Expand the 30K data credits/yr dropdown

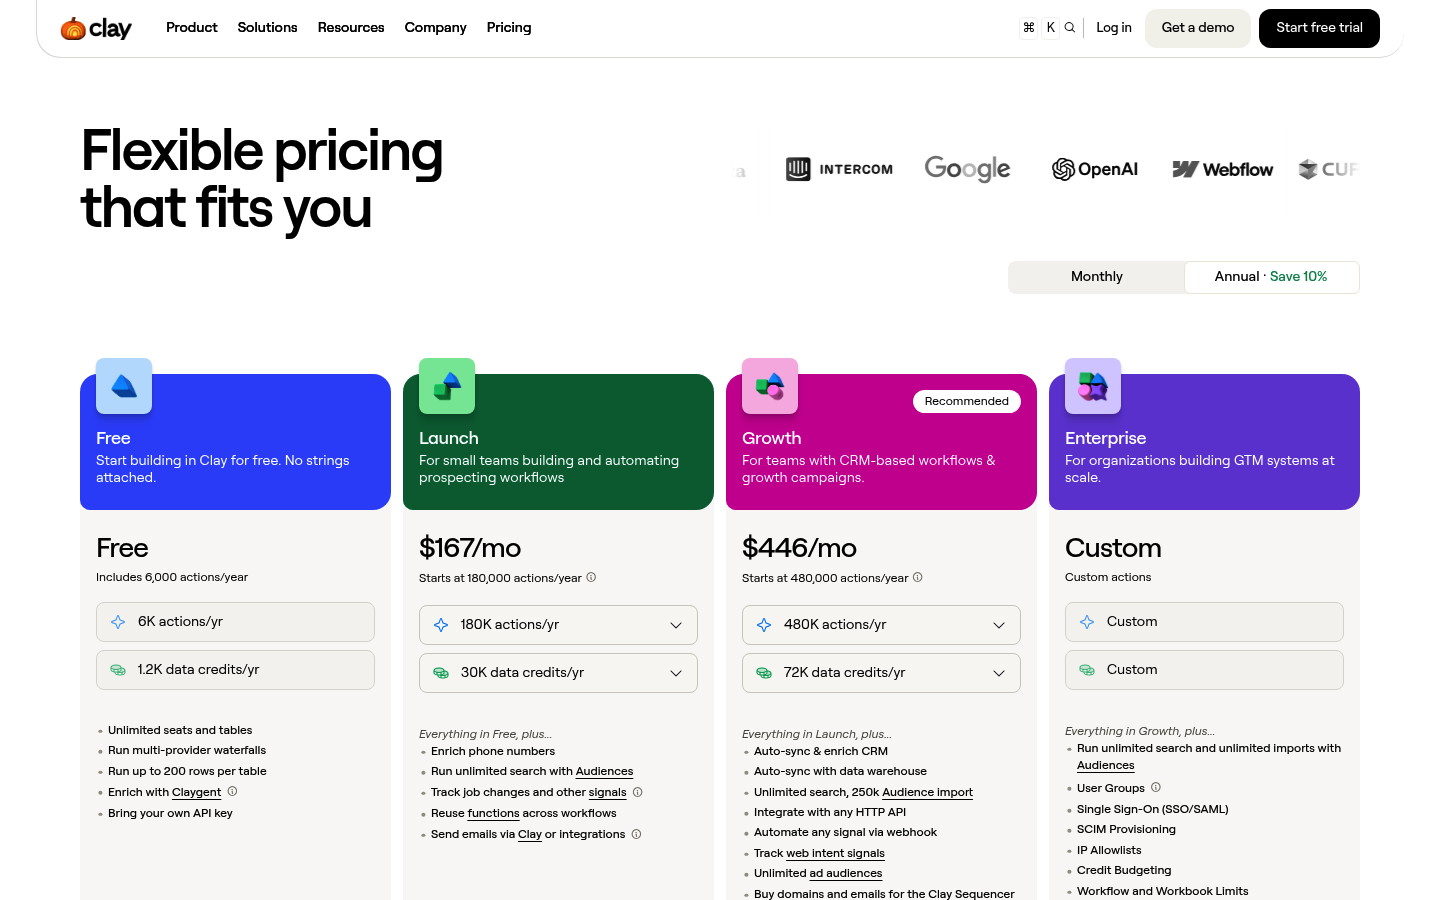558,673
